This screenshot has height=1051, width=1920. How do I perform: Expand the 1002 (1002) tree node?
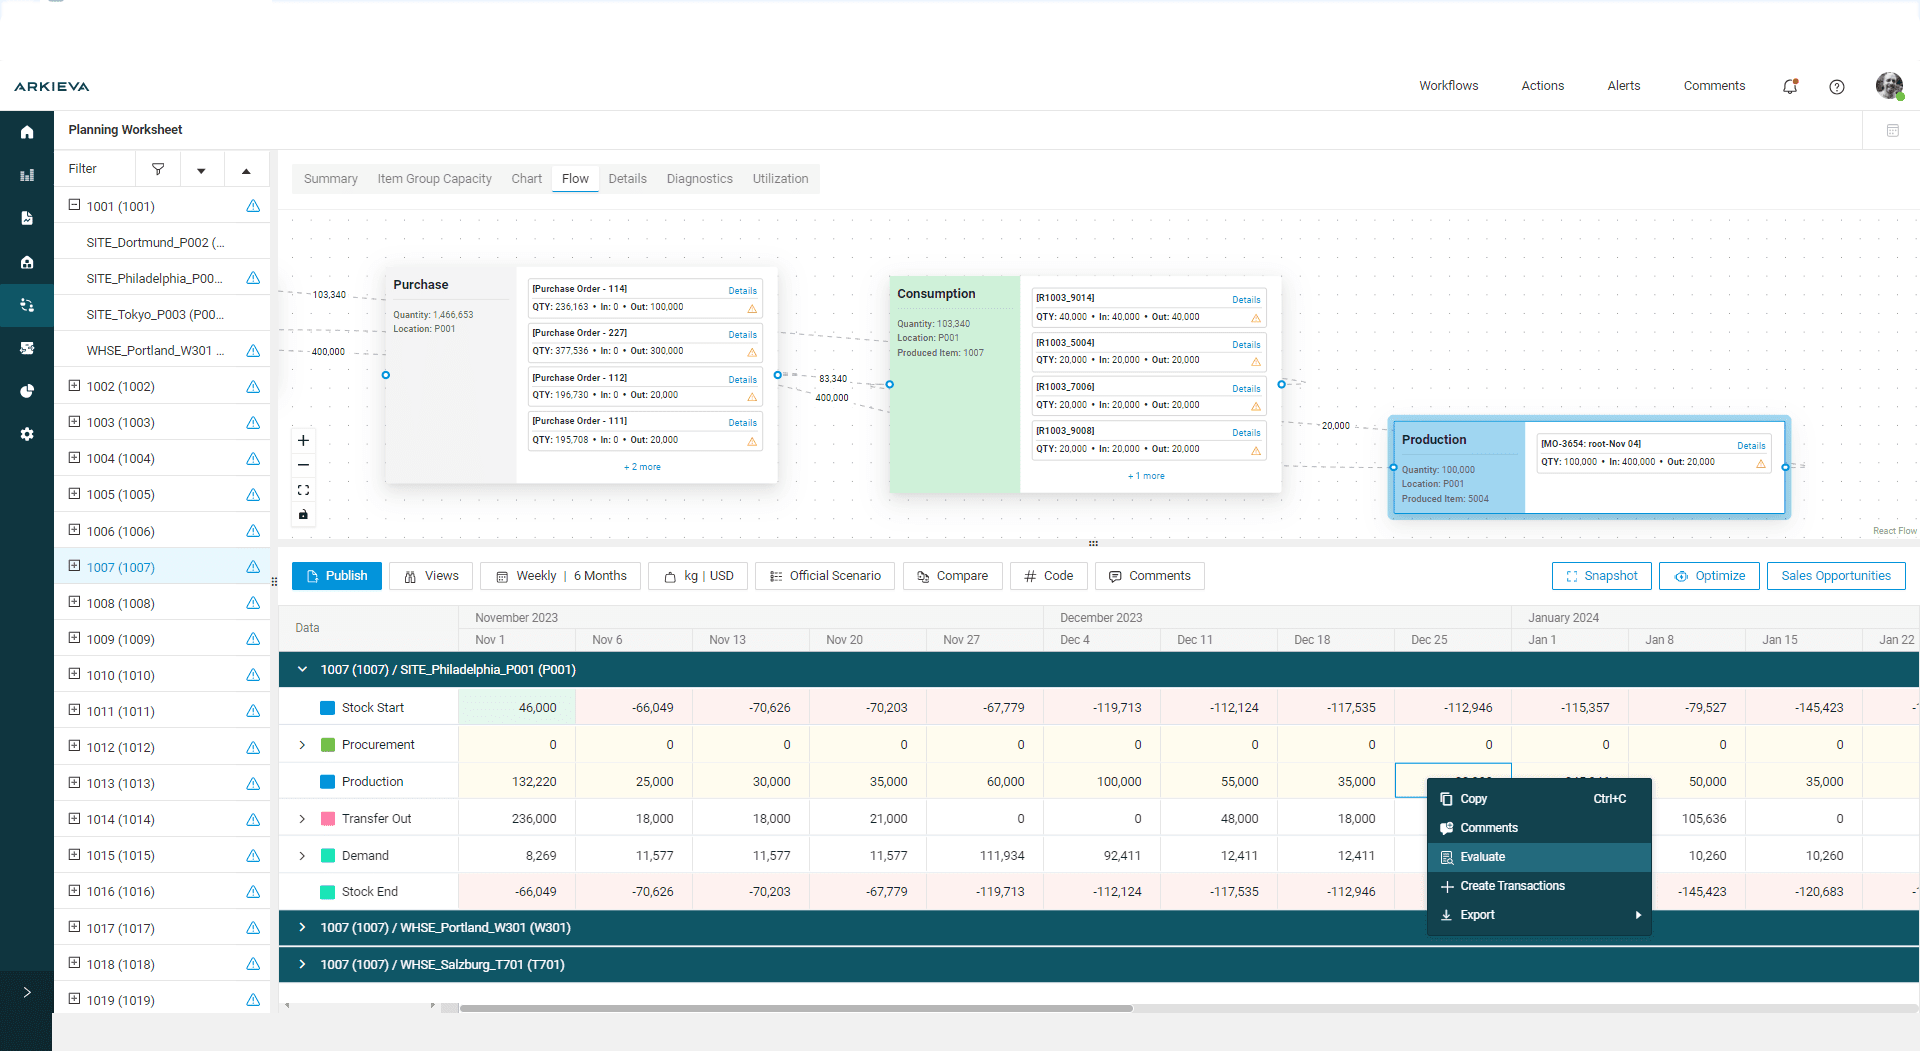point(74,385)
